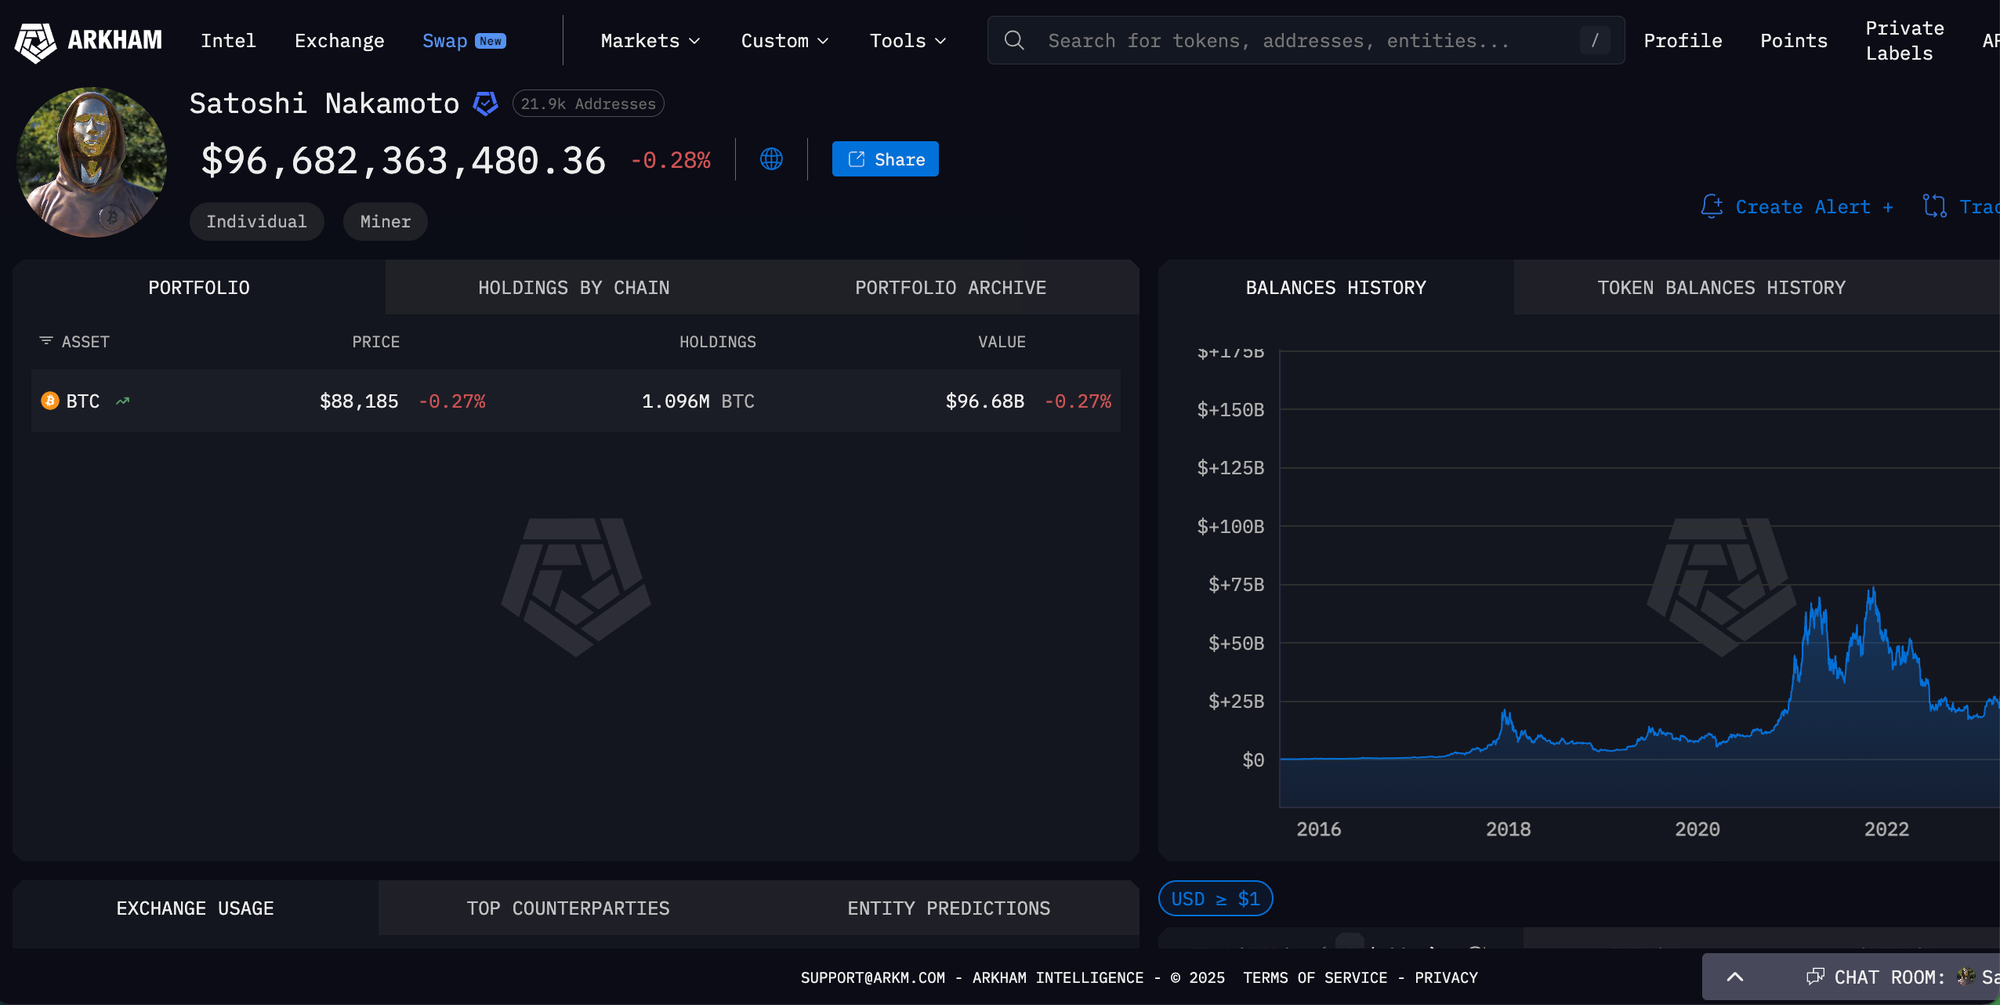Open the Terms of Service link
The image size is (2000, 1005).
(1314, 978)
